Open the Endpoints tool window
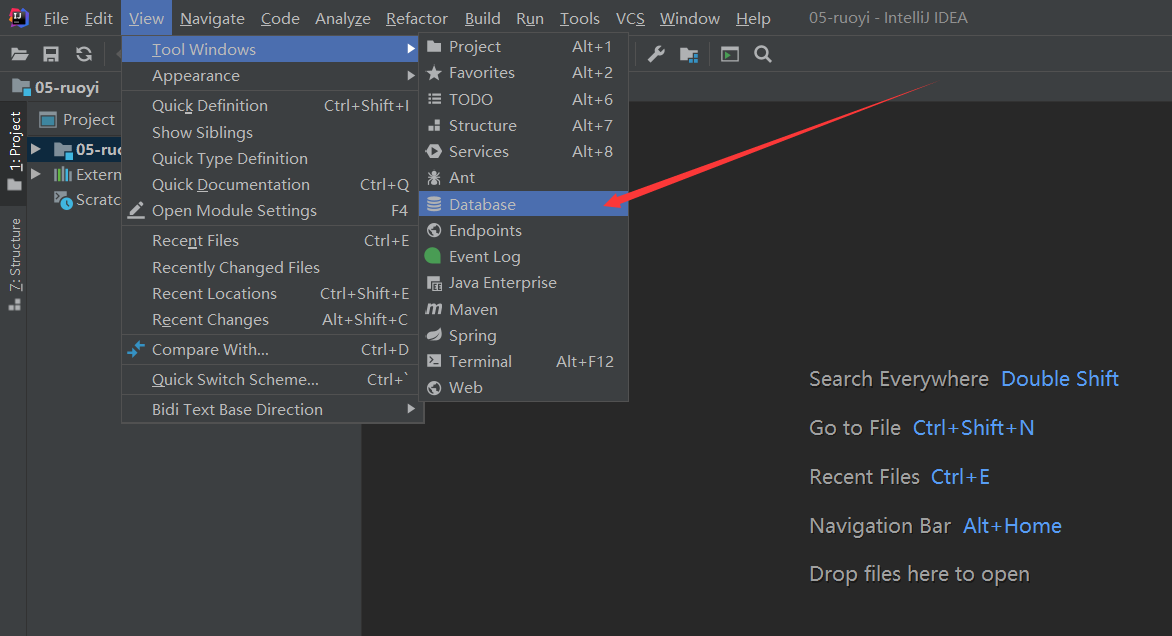Screen dimensions: 1172x636 click(x=523, y=230)
